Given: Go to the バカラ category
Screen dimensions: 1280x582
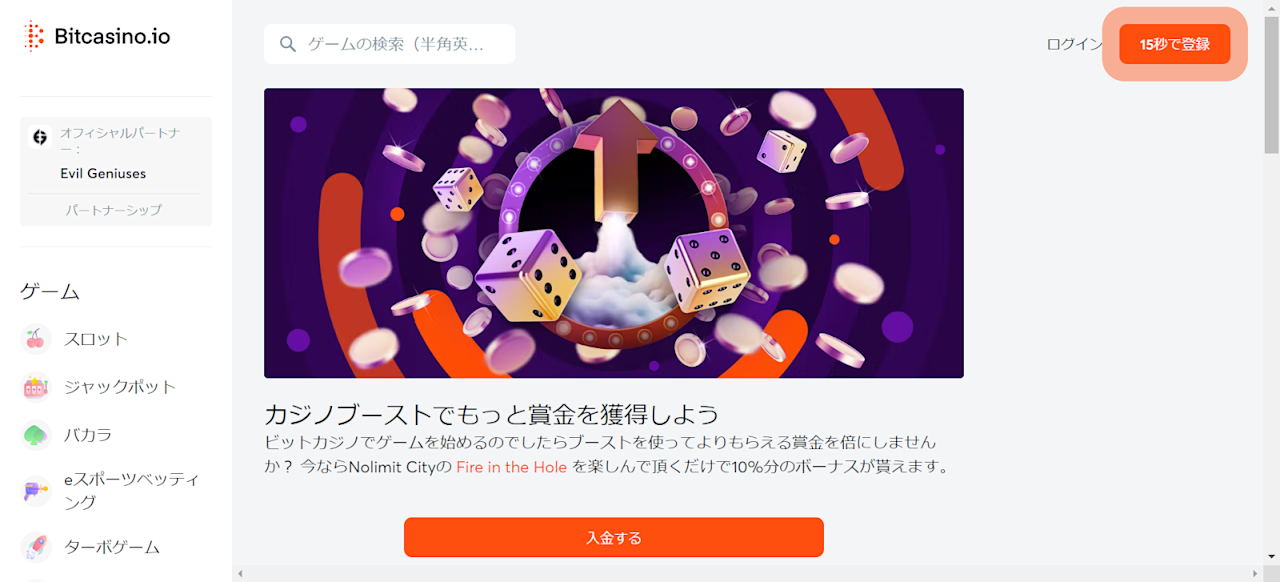Looking at the screenshot, I should pos(88,435).
